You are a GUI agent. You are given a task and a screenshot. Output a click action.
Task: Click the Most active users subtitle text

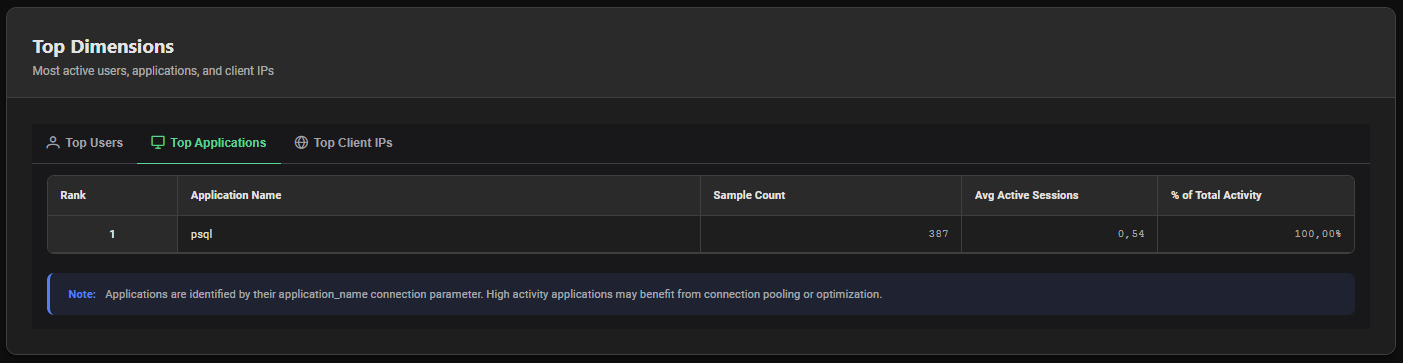[153, 72]
